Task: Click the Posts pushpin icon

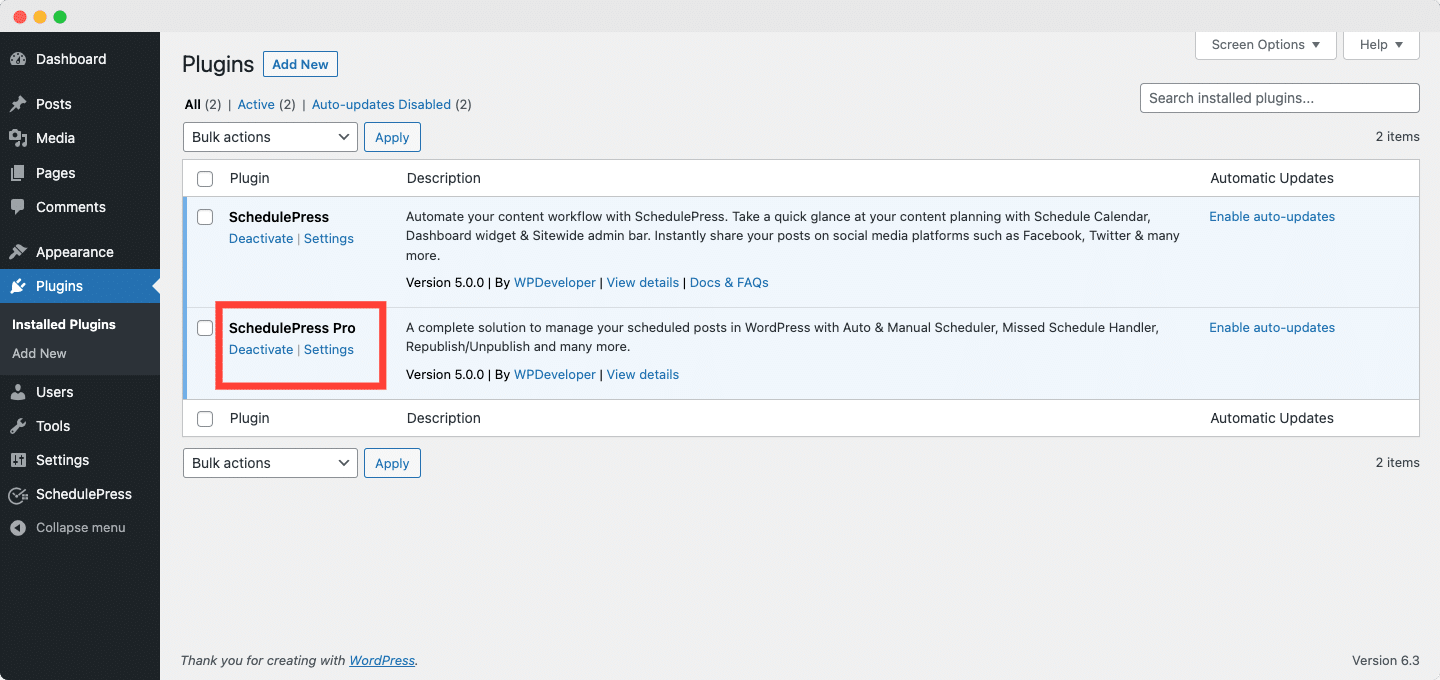Action: click(18, 104)
